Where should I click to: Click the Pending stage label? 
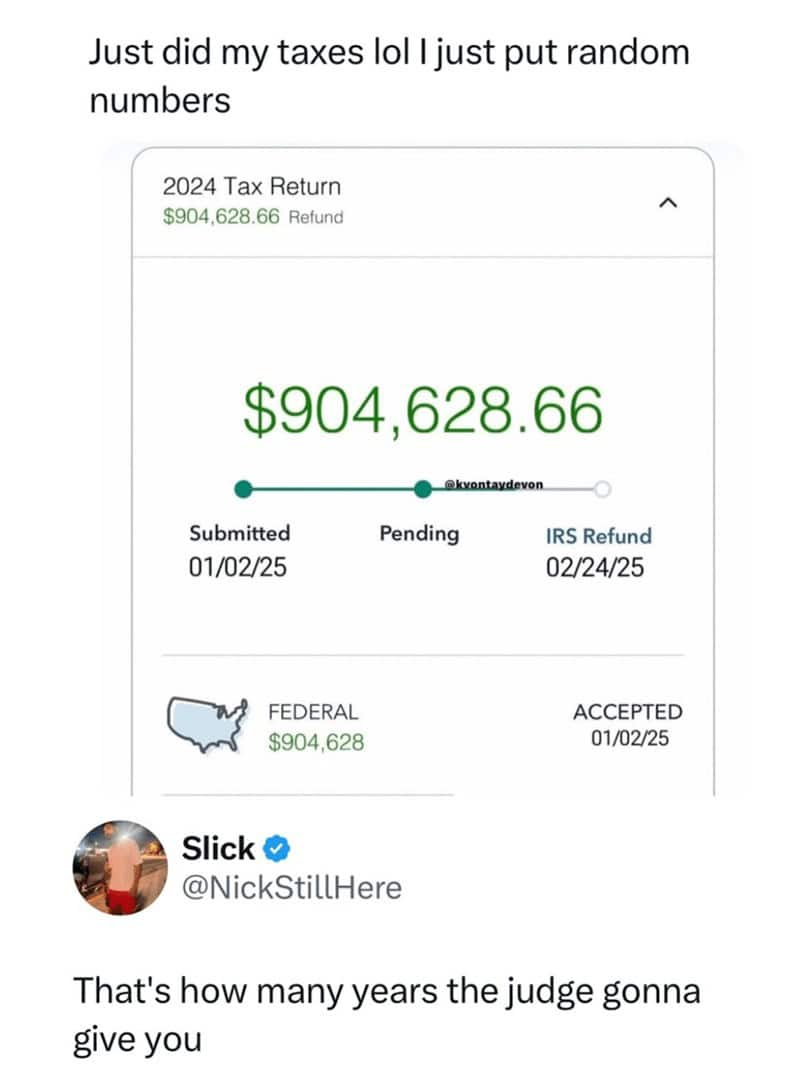coord(419,534)
